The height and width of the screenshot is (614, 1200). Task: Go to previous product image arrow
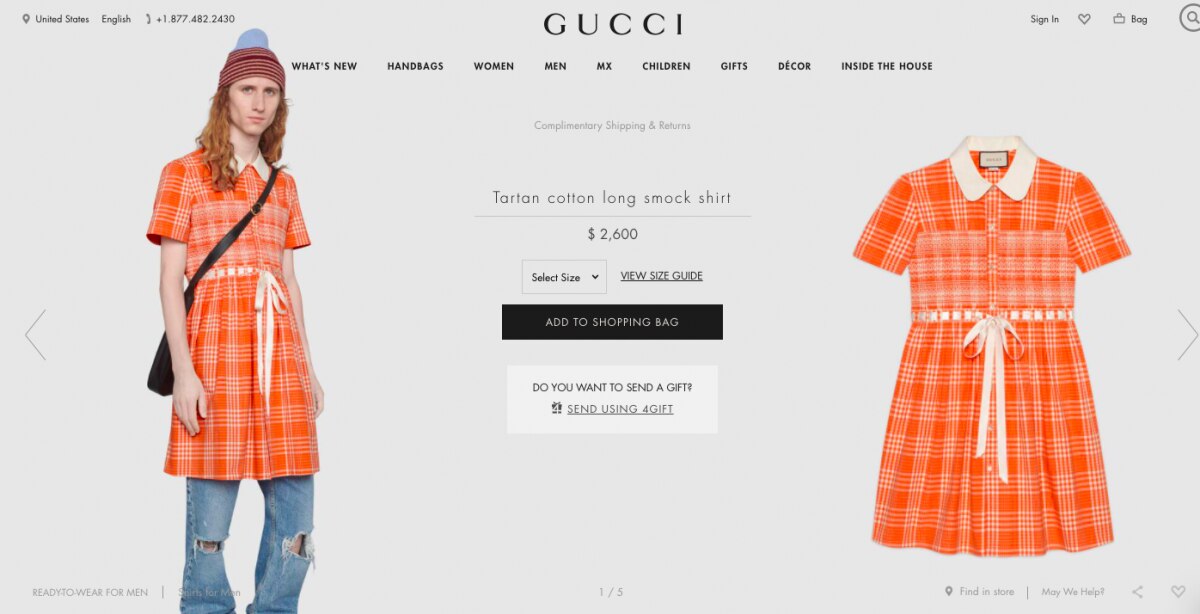pos(35,334)
